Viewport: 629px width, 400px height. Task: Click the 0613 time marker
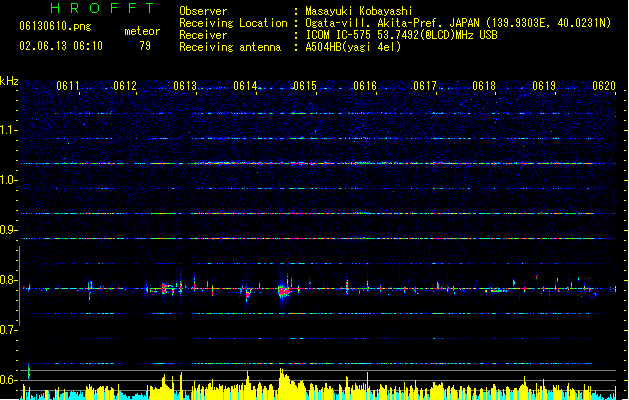tap(185, 86)
